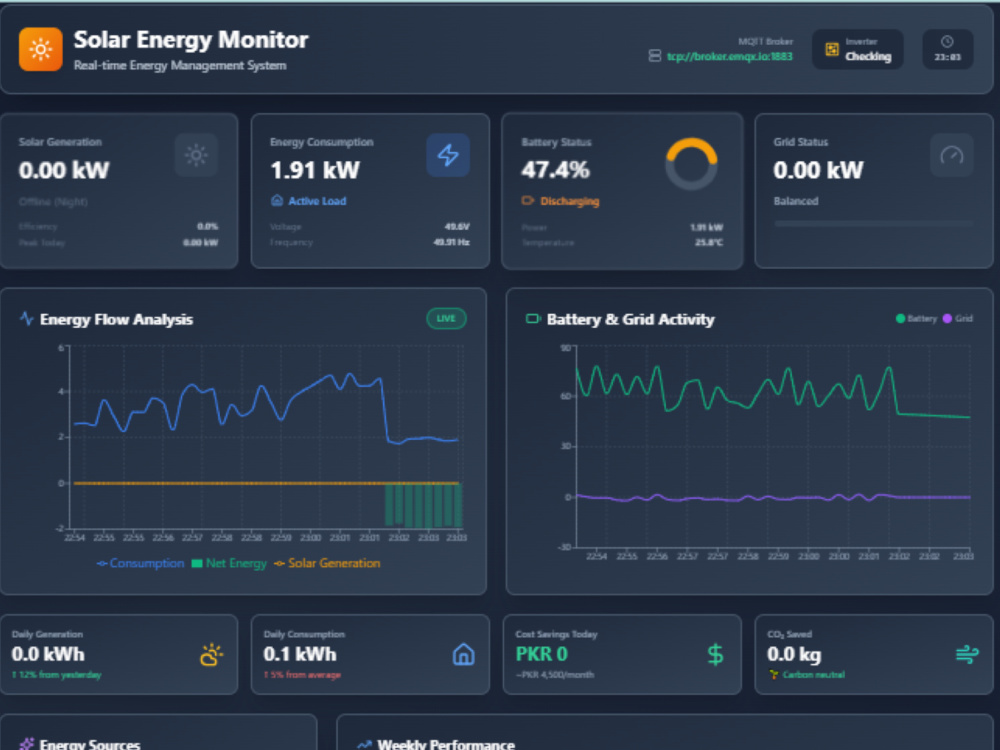Click the 12% from yesterday text
The width and height of the screenshot is (1000, 750).
[57, 675]
